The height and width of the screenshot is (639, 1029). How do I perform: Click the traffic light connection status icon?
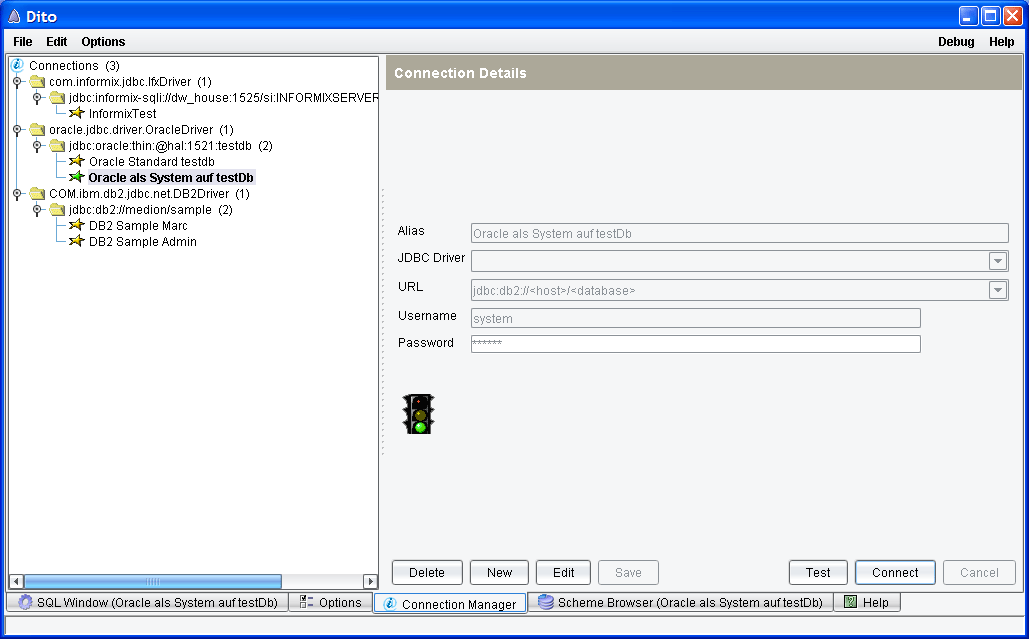click(x=419, y=413)
